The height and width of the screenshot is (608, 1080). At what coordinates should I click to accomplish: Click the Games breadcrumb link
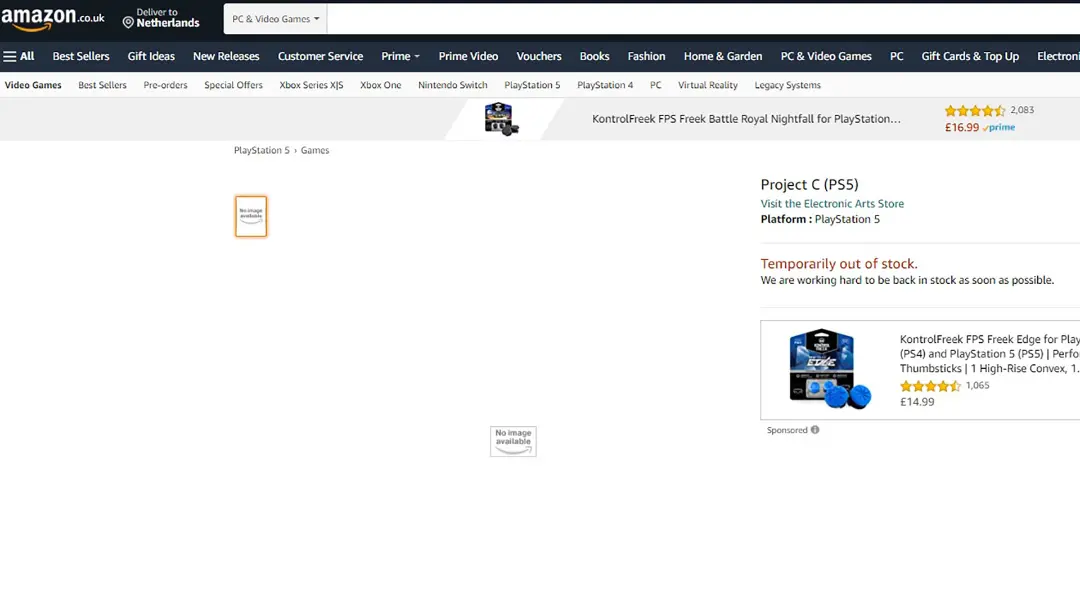pyautogui.click(x=315, y=150)
